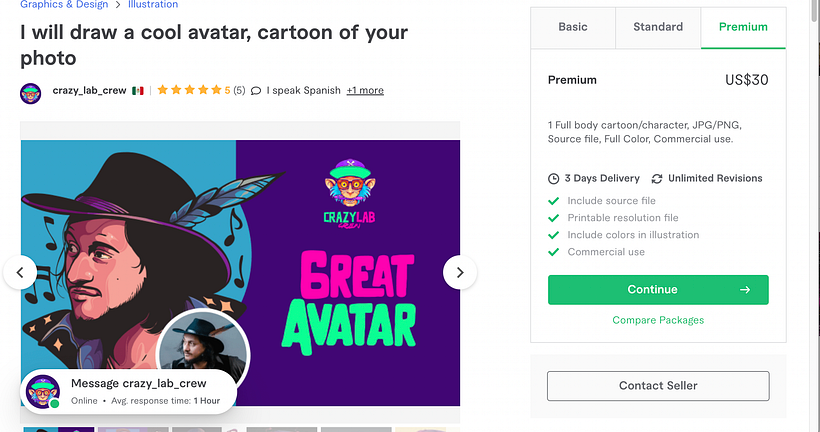
Task: Open the main cartoon avatar gallery image
Action: [x=240, y=260]
